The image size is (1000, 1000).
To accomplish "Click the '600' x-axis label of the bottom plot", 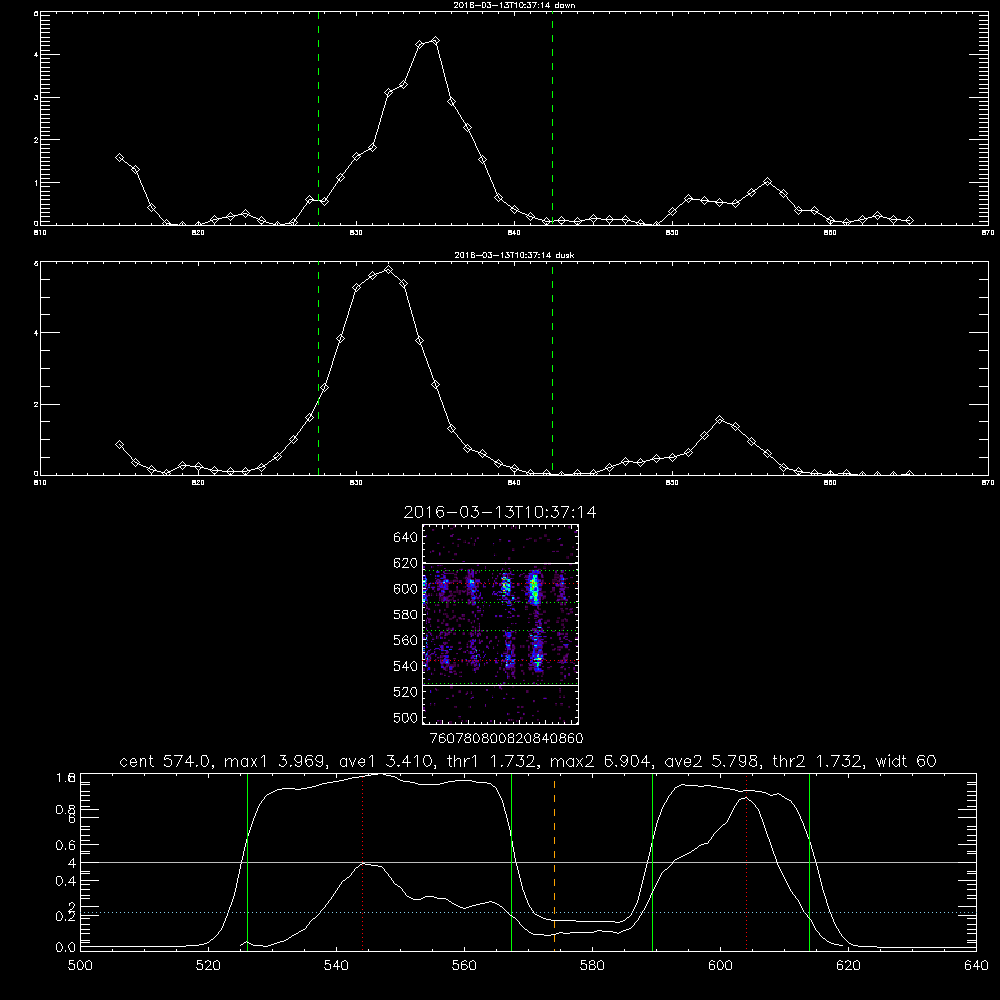I will (x=720, y=966).
